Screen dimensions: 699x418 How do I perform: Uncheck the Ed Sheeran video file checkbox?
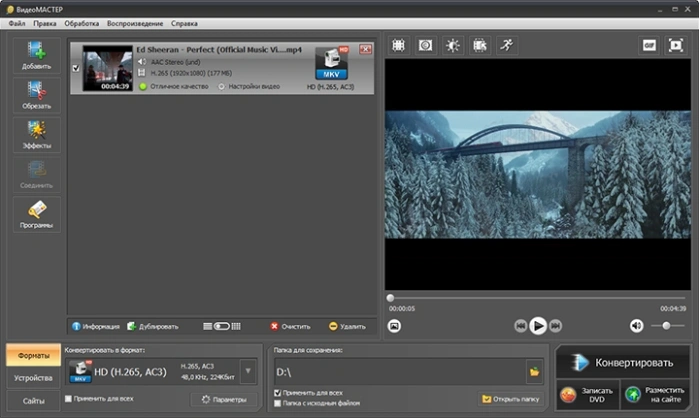click(x=76, y=68)
